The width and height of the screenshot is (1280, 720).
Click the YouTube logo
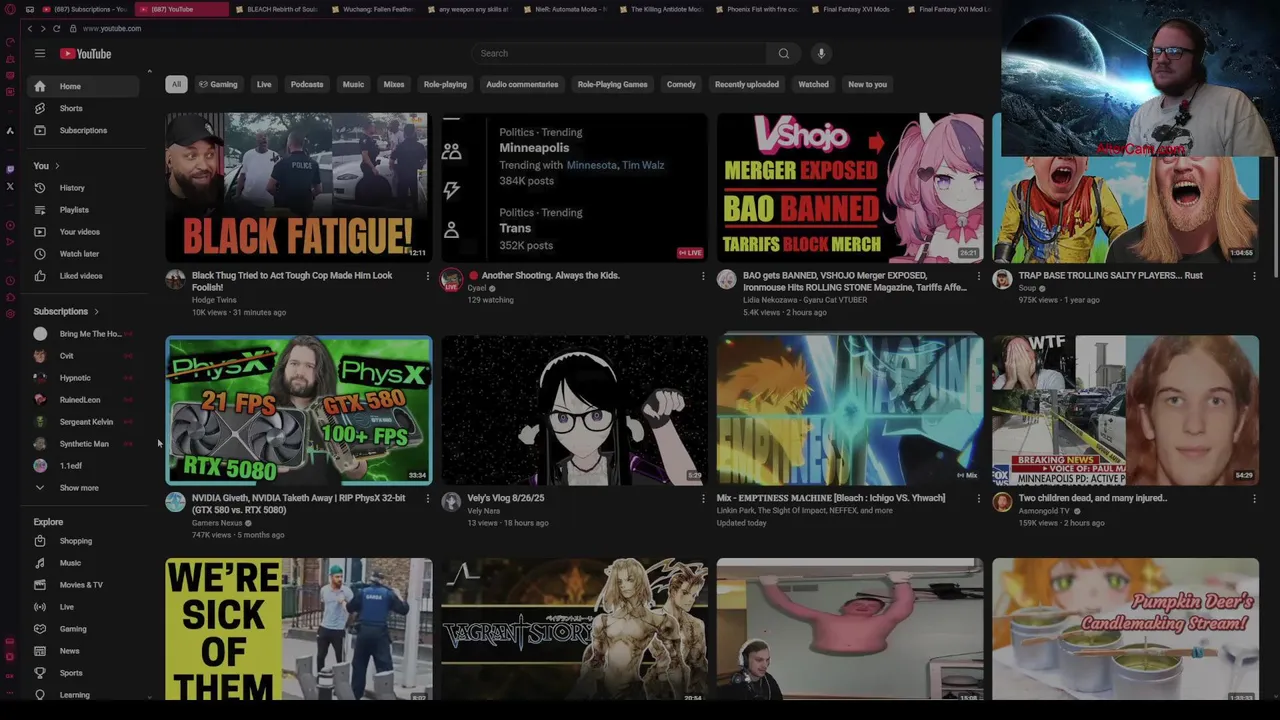point(86,54)
